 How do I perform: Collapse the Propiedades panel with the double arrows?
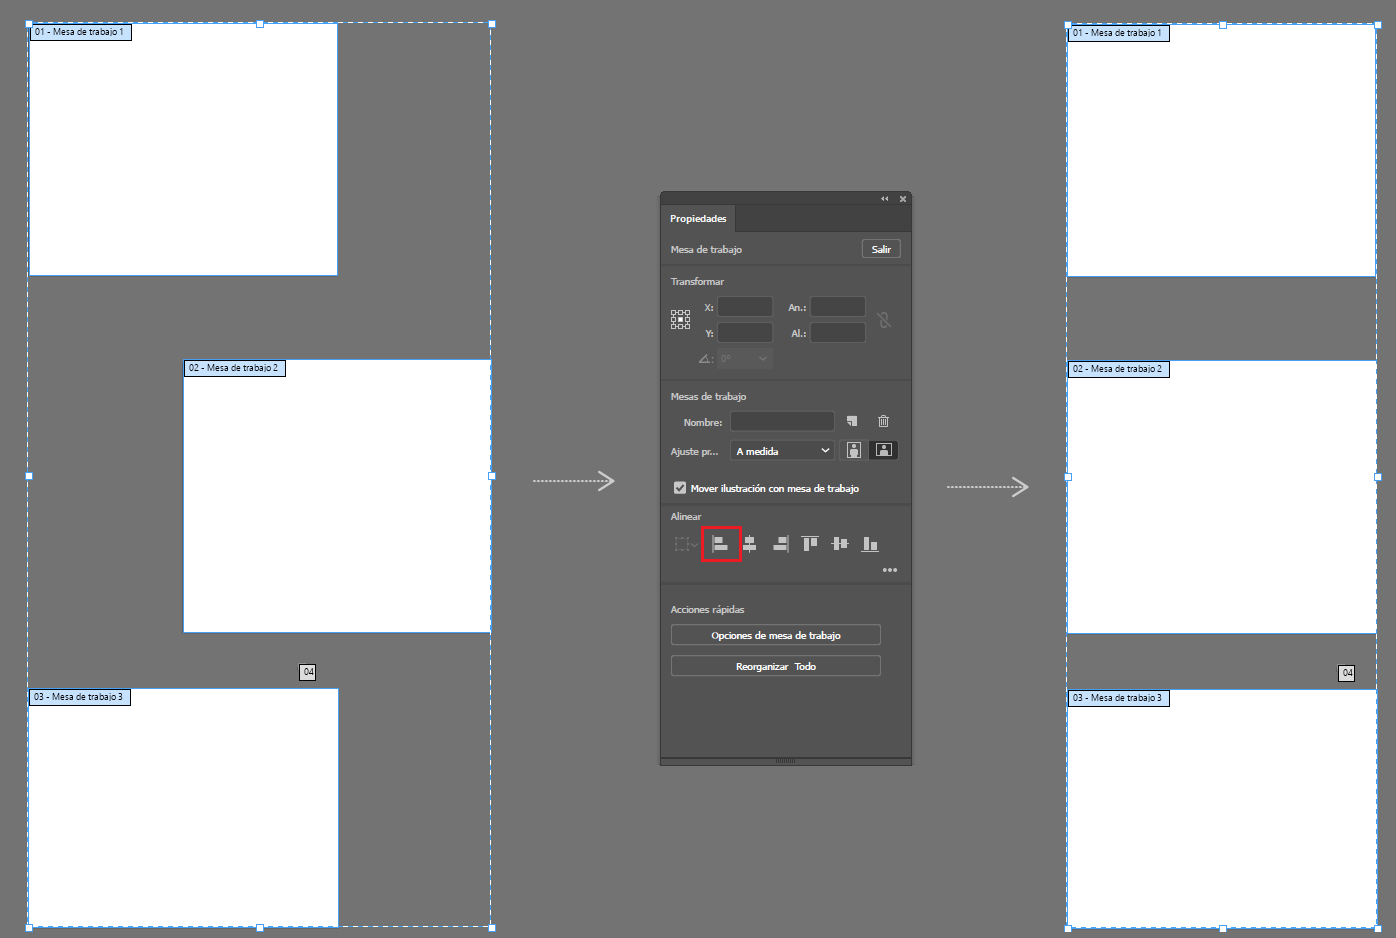[884, 198]
